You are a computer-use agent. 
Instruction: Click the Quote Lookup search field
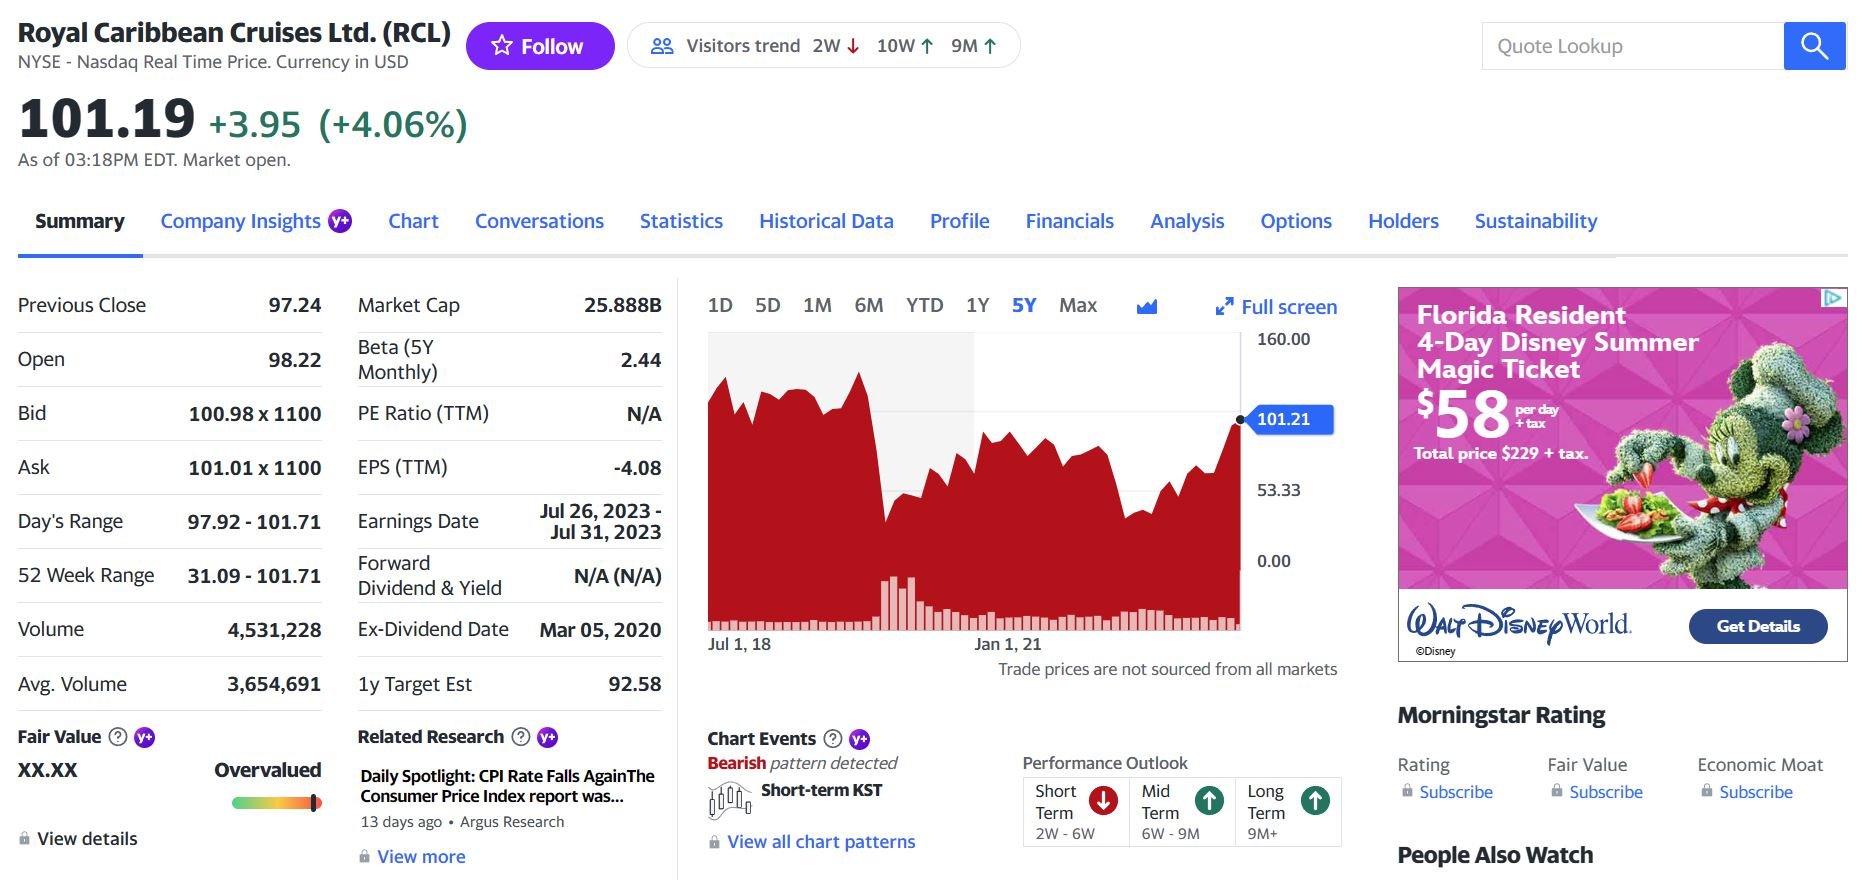point(1633,46)
